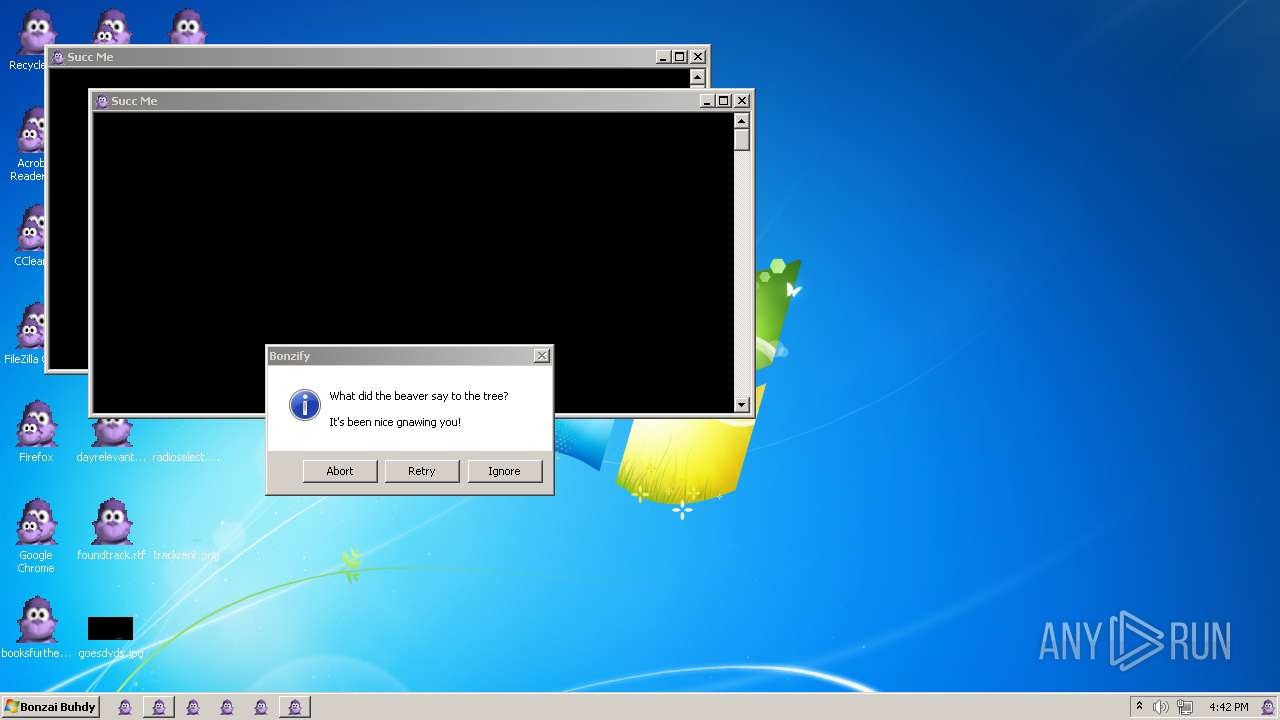Image resolution: width=1280 pixels, height=720 pixels.
Task: Click the Retry button in Bonzify dialog
Action: point(422,471)
